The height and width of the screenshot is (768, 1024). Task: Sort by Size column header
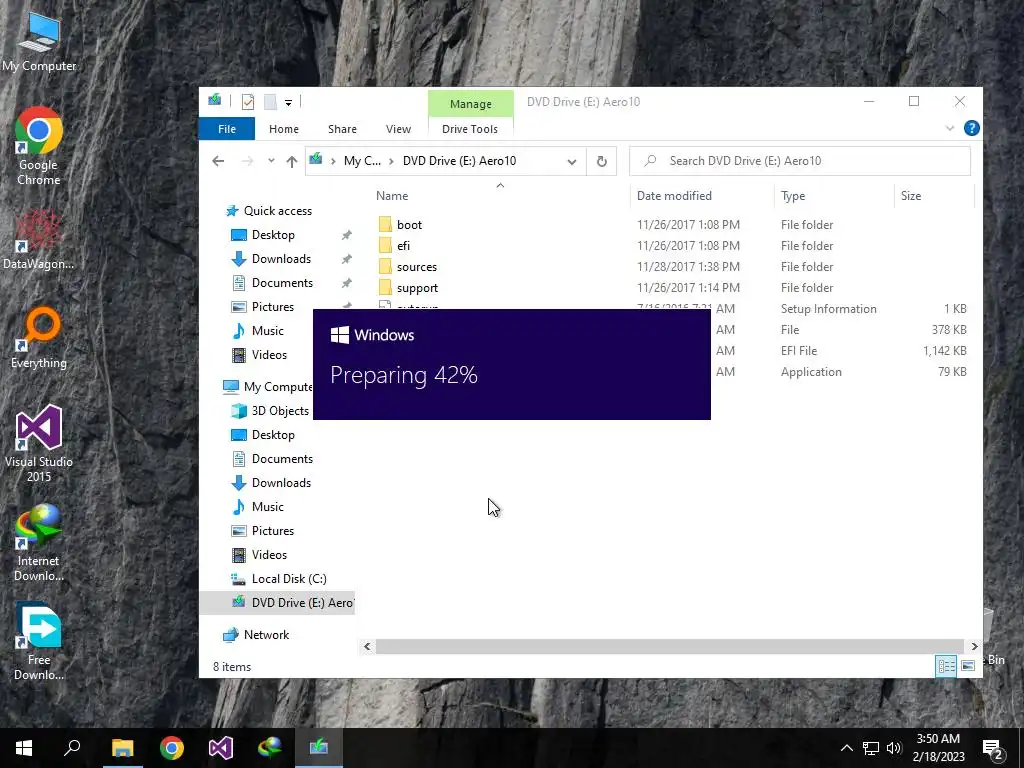click(x=910, y=196)
